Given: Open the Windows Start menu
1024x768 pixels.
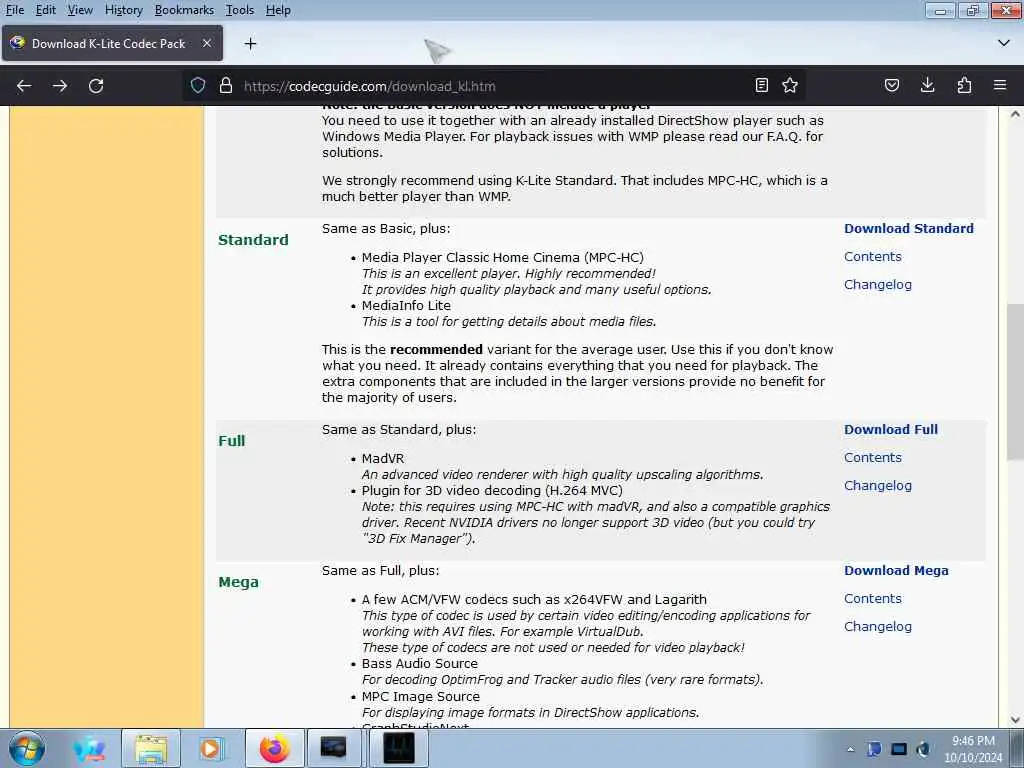Looking at the screenshot, I should [27, 748].
